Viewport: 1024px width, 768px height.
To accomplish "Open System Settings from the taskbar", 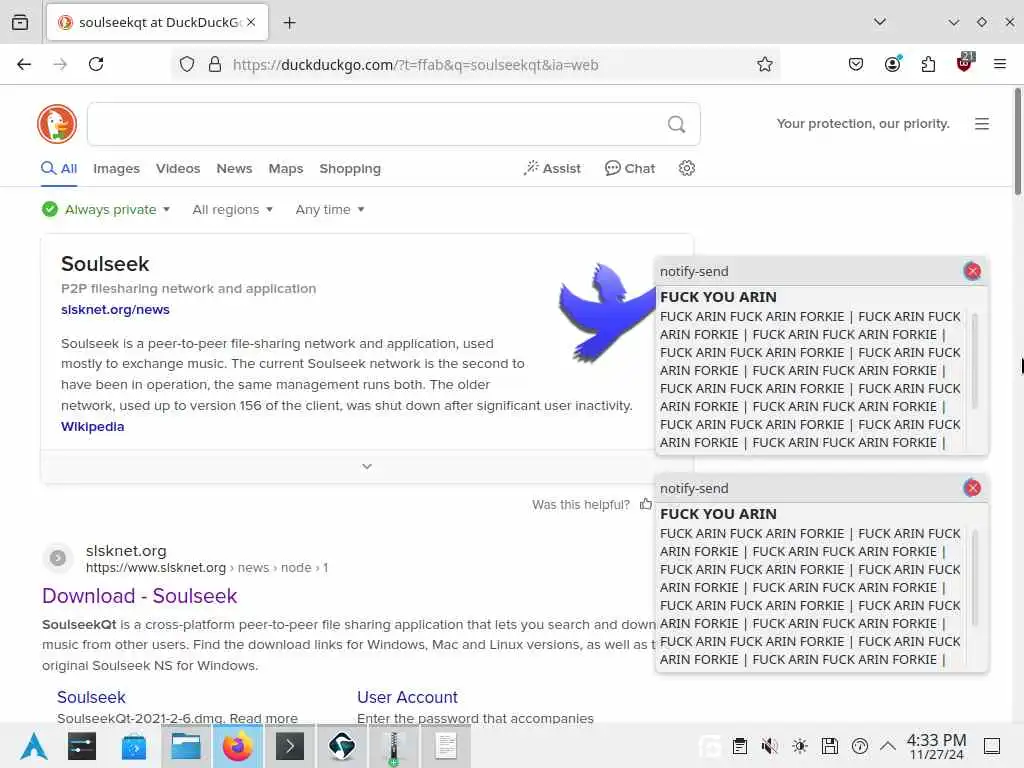I will 82,746.
